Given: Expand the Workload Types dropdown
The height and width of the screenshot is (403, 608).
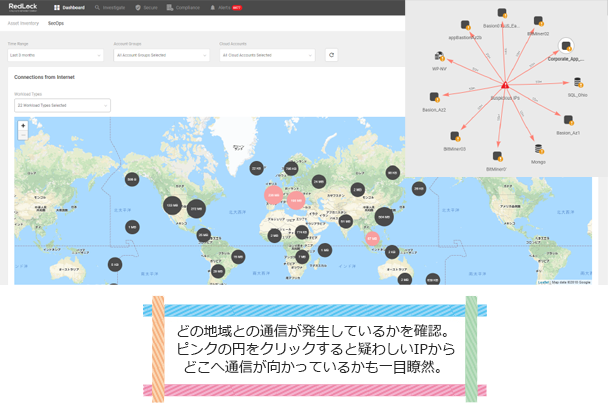Looking at the screenshot, I should pos(62,105).
